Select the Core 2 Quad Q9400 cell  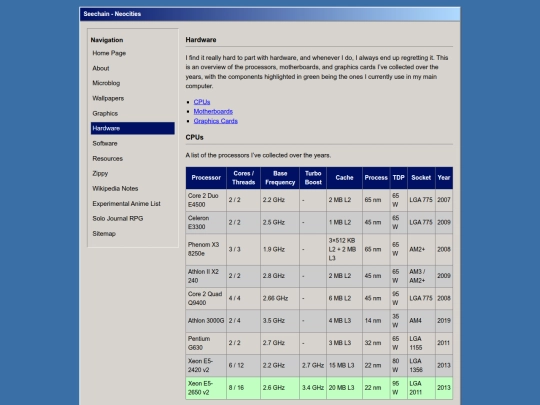tap(206, 298)
